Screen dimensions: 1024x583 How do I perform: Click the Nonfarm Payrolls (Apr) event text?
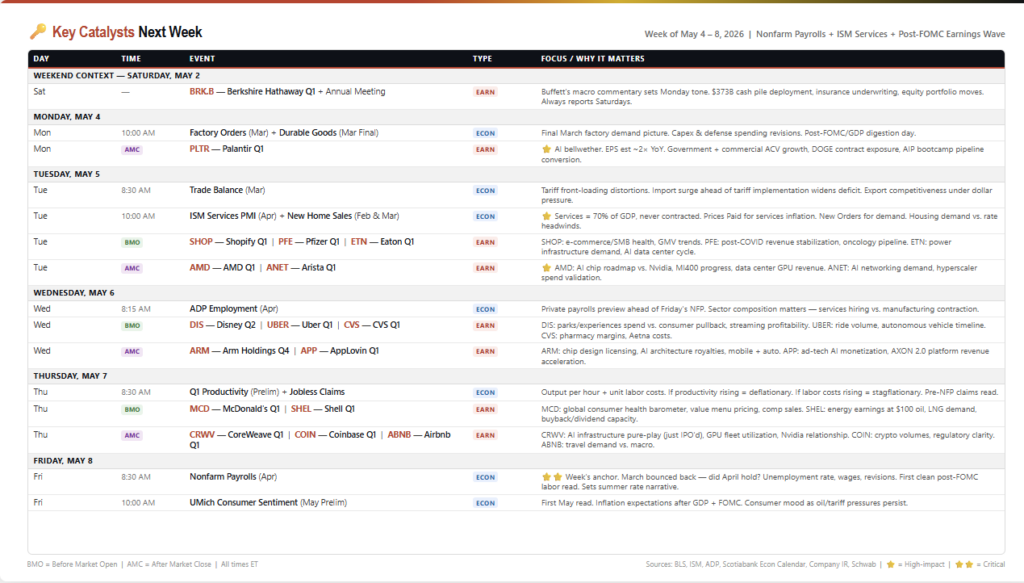[x=233, y=477]
